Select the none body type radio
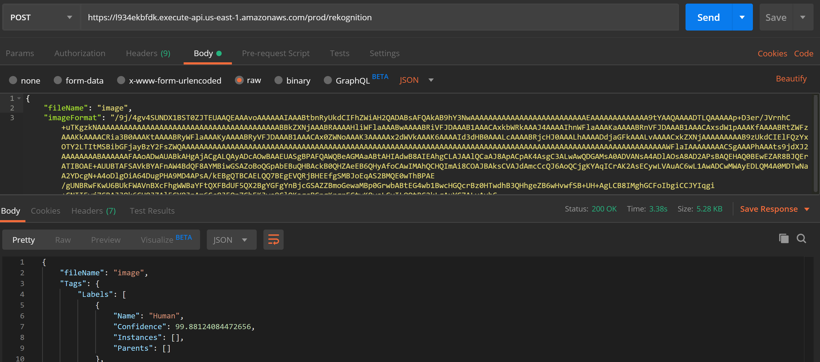Image resolution: width=820 pixels, height=362 pixels. [25, 81]
